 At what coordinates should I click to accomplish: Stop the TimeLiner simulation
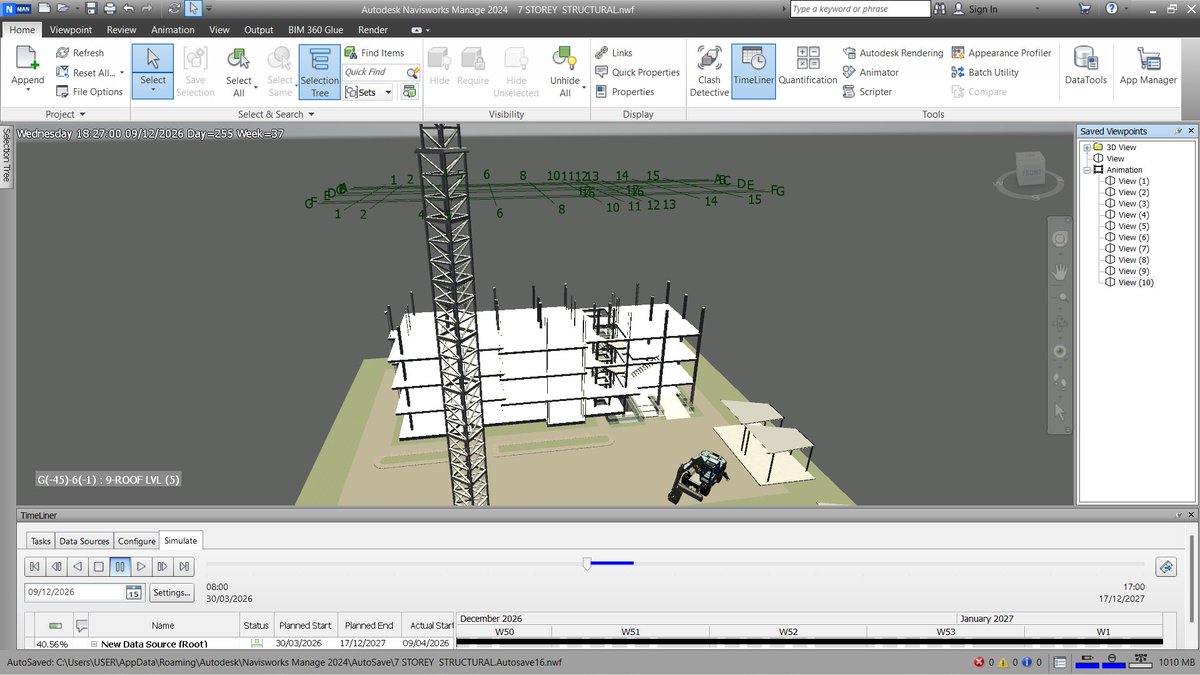98,567
